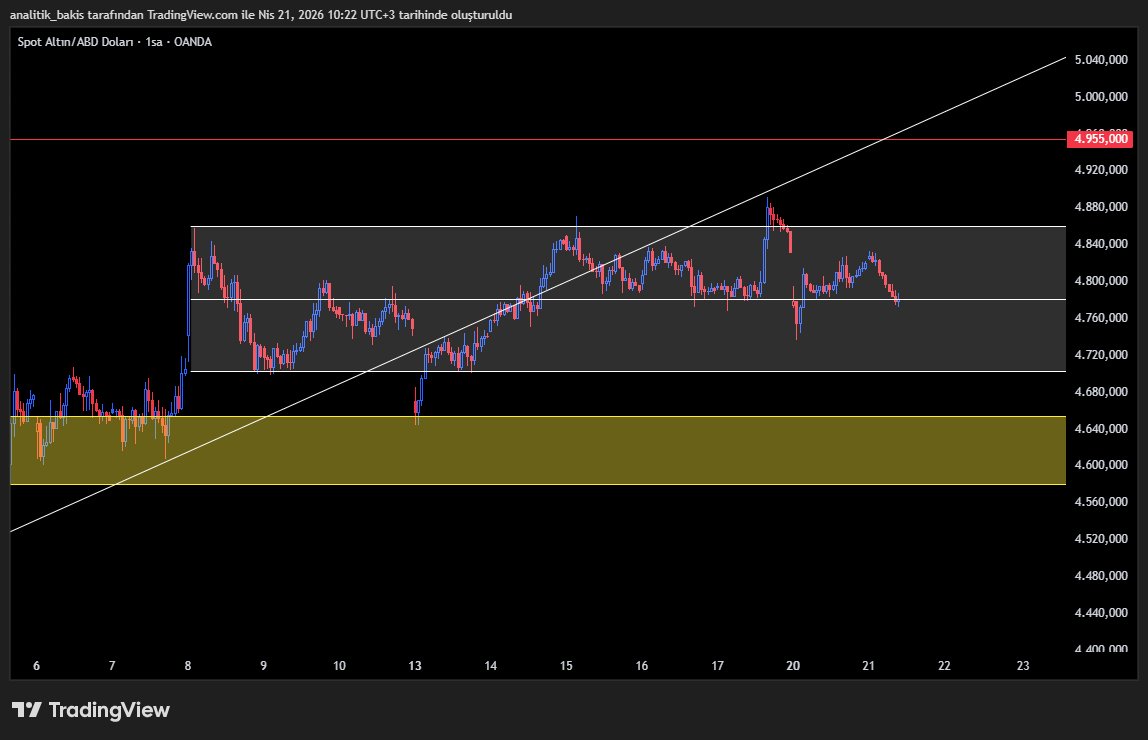
Task: Select the red 4.955.000 price label
Action: 1100,139
